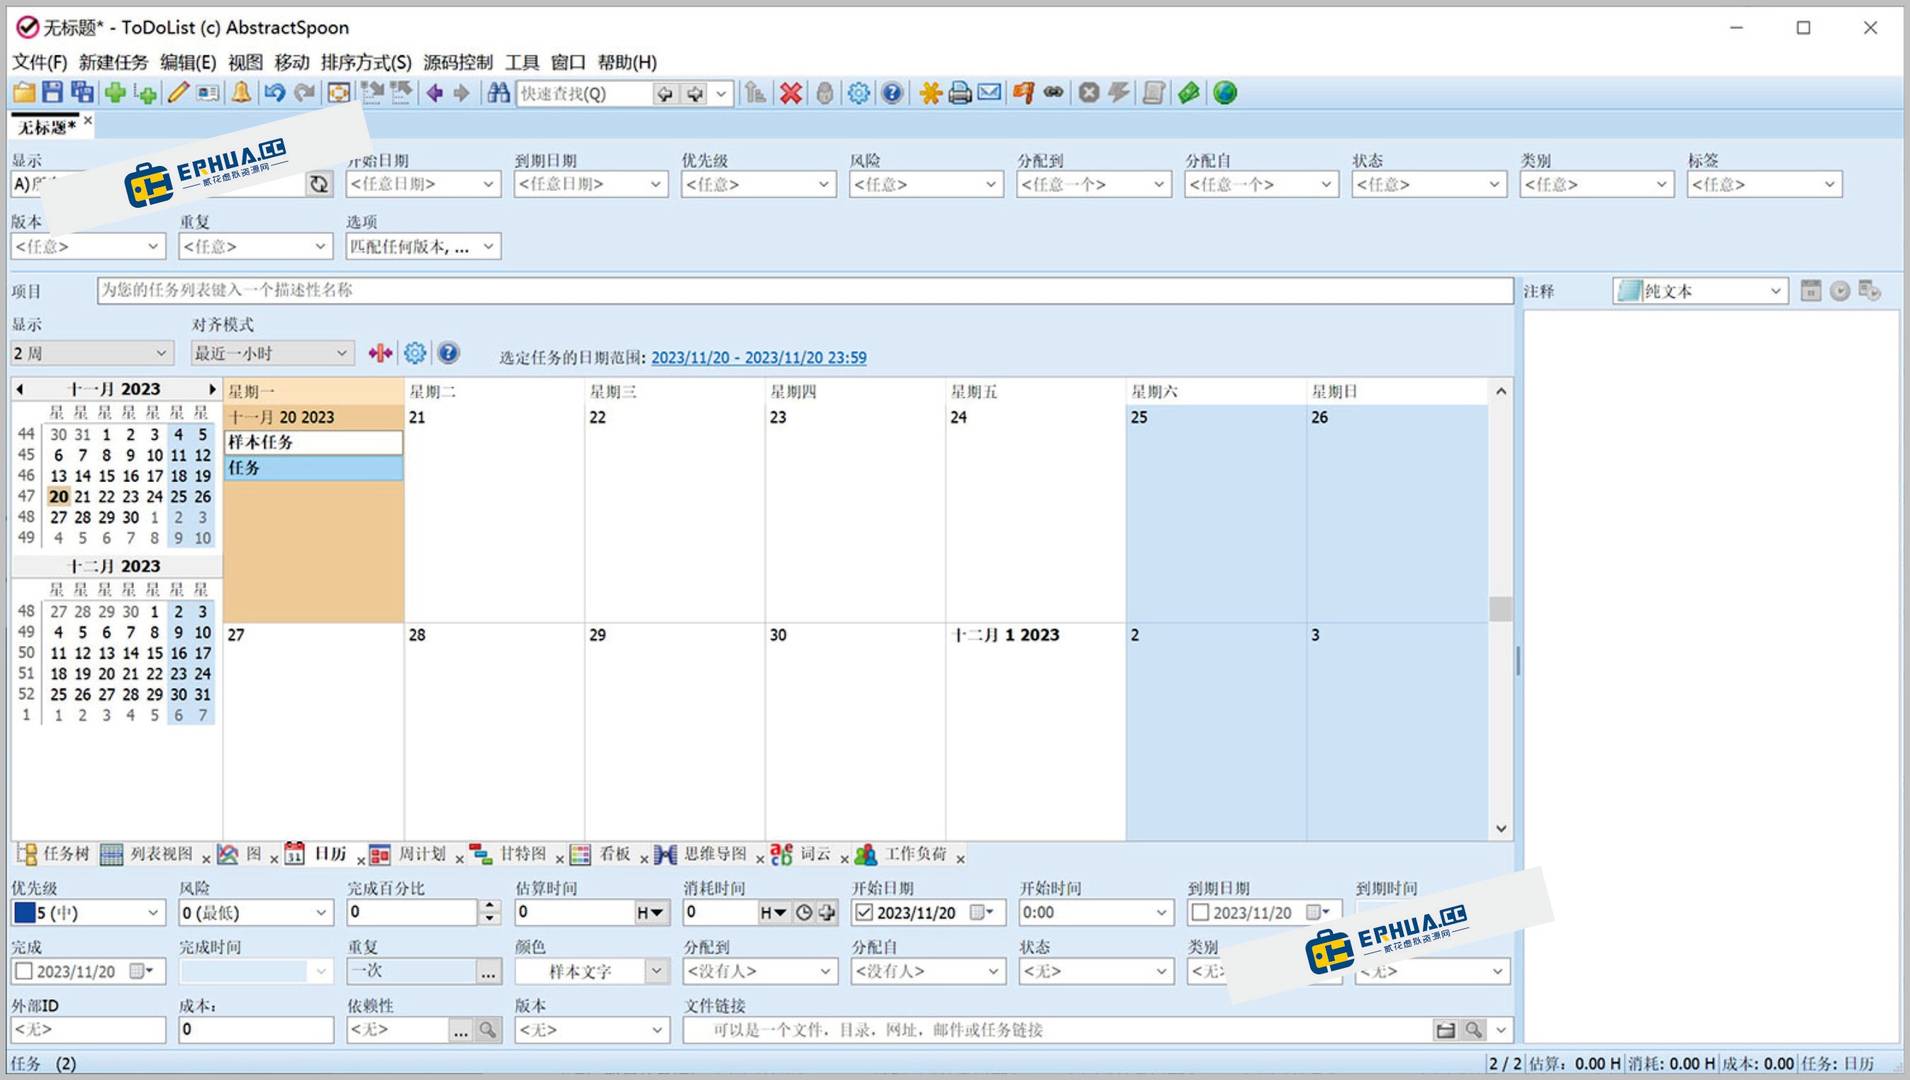This screenshot has height=1080, width=1910.
Task: Open the 对齐模式 alignment dropdown
Action: pyautogui.click(x=270, y=353)
